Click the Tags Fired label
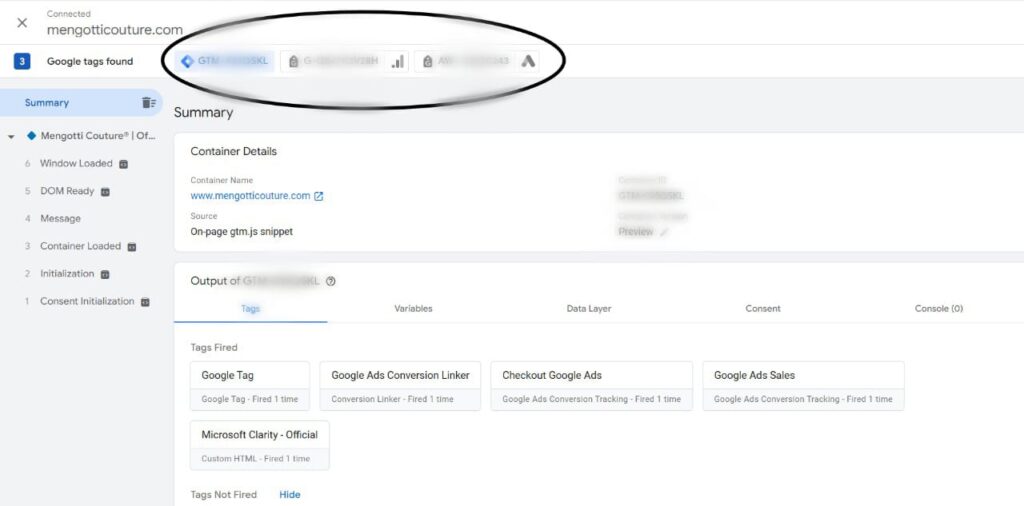Viewport: 1024px width, 506px height. point(214,347)
